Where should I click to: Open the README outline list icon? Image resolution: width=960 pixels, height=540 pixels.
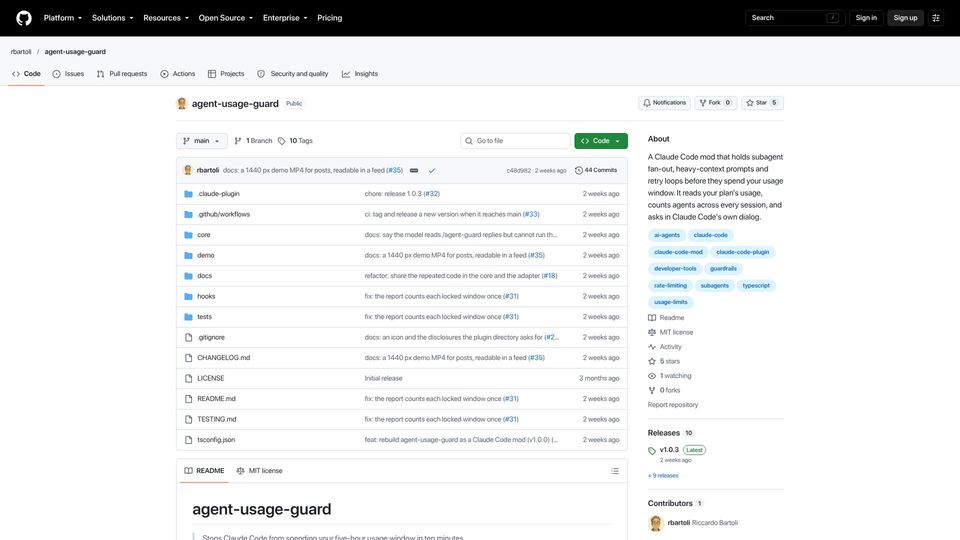[x=615, y=471]
